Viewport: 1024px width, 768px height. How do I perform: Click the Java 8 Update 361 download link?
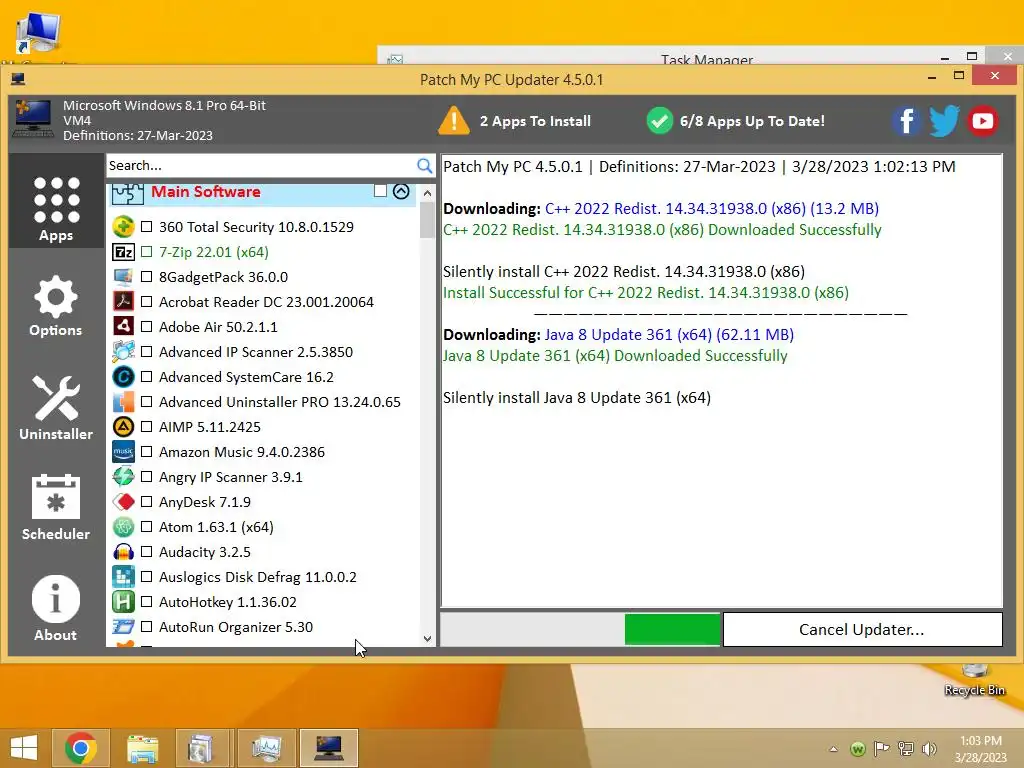coord(669,334)
